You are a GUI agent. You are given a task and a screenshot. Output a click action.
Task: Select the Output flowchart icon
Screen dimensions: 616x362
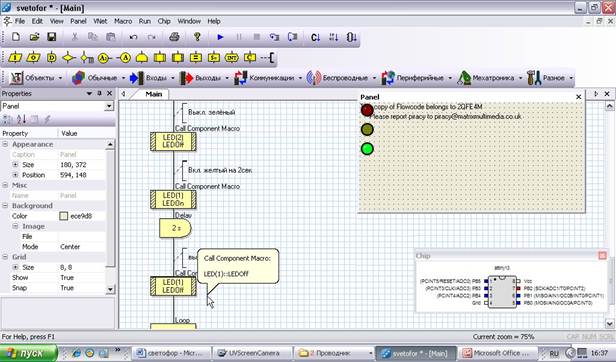point(33,58)
